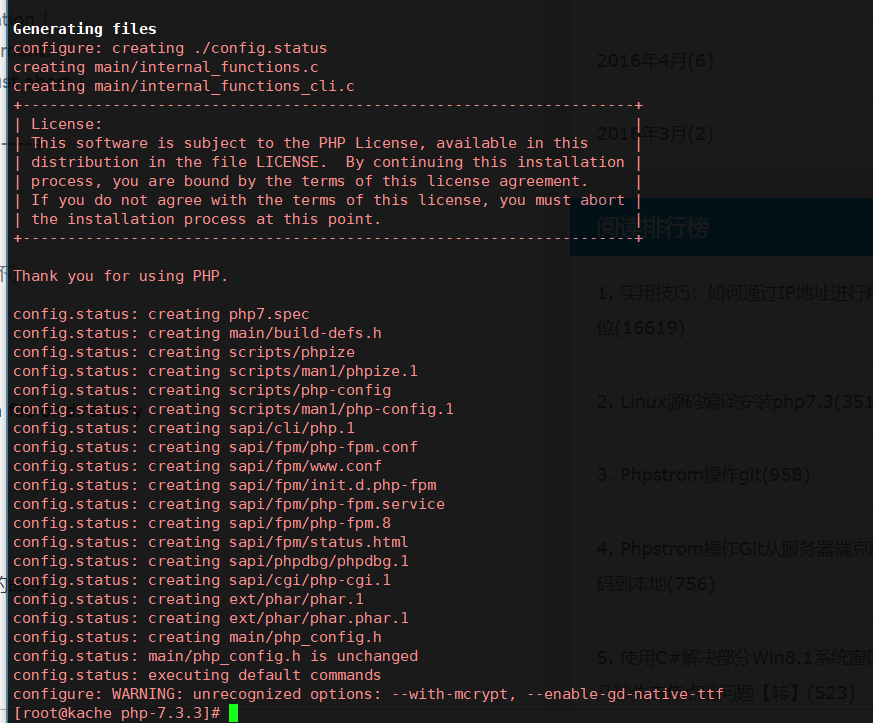Click the 'creating main/internal_functions_cli.c' line
Screen dimensions: 873x723
(184, 86)
